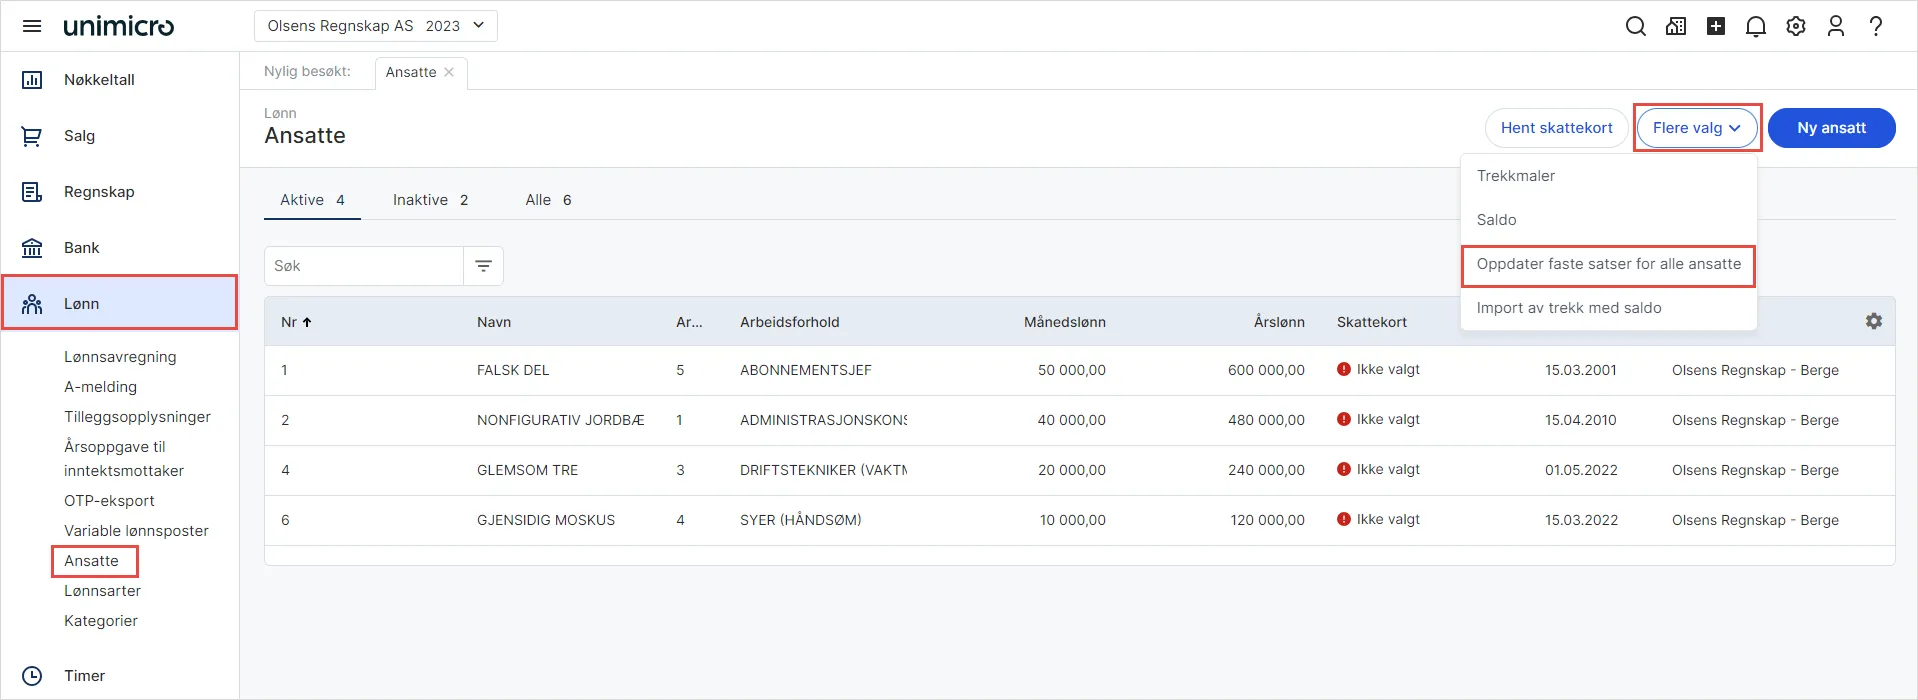
Task: Click Ikke valgt for NONFIGURATIV JORDBÆ row
Action: (x=1388, y=419)
